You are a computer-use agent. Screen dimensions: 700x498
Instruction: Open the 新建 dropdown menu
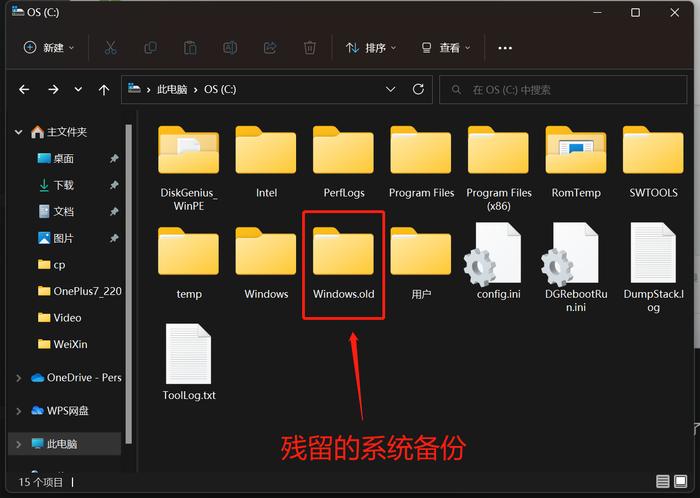(49, 48)
